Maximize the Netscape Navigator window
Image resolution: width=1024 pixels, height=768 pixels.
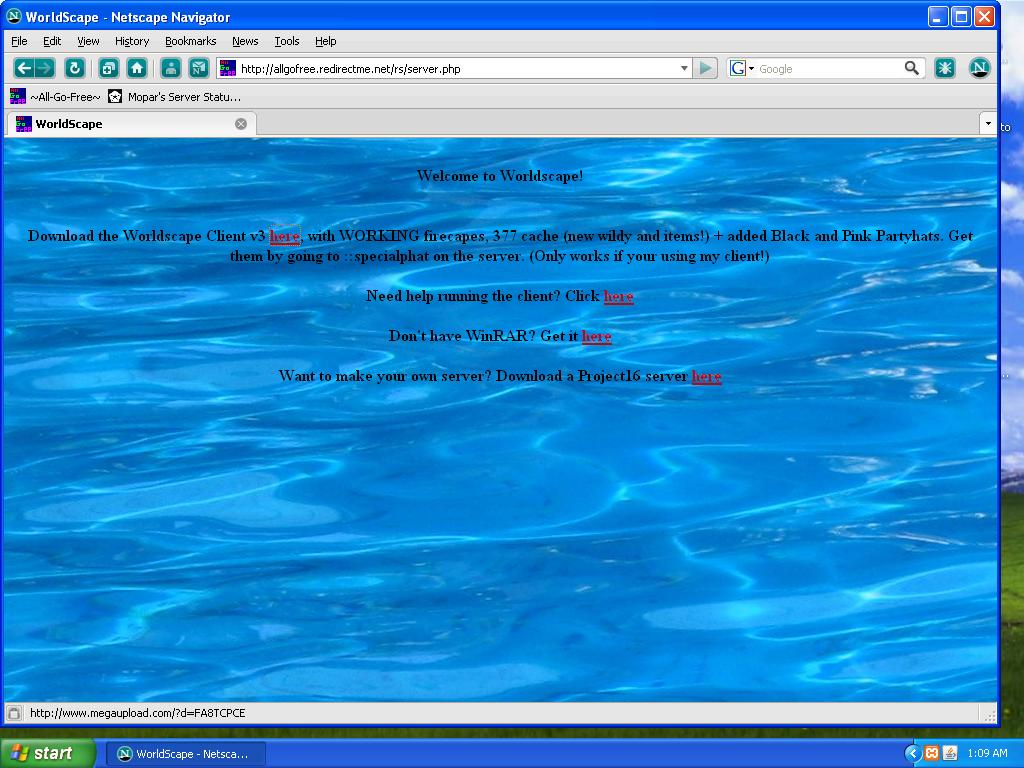point(961,16)
